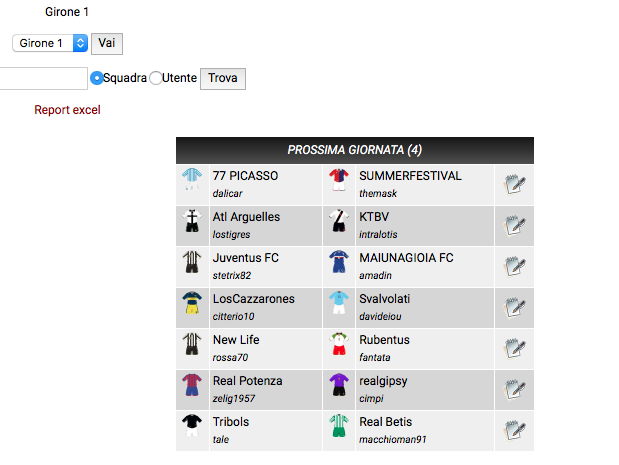Select the Utente radio button
This screenshot has width=619, height=465.
(156, 78)
